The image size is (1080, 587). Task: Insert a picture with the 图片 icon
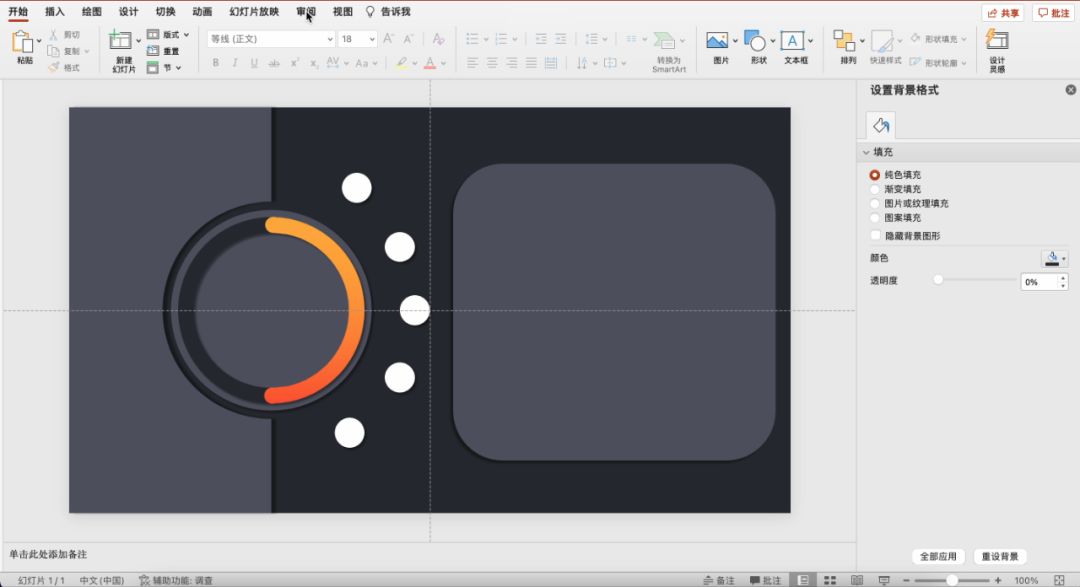pos(717,41)
